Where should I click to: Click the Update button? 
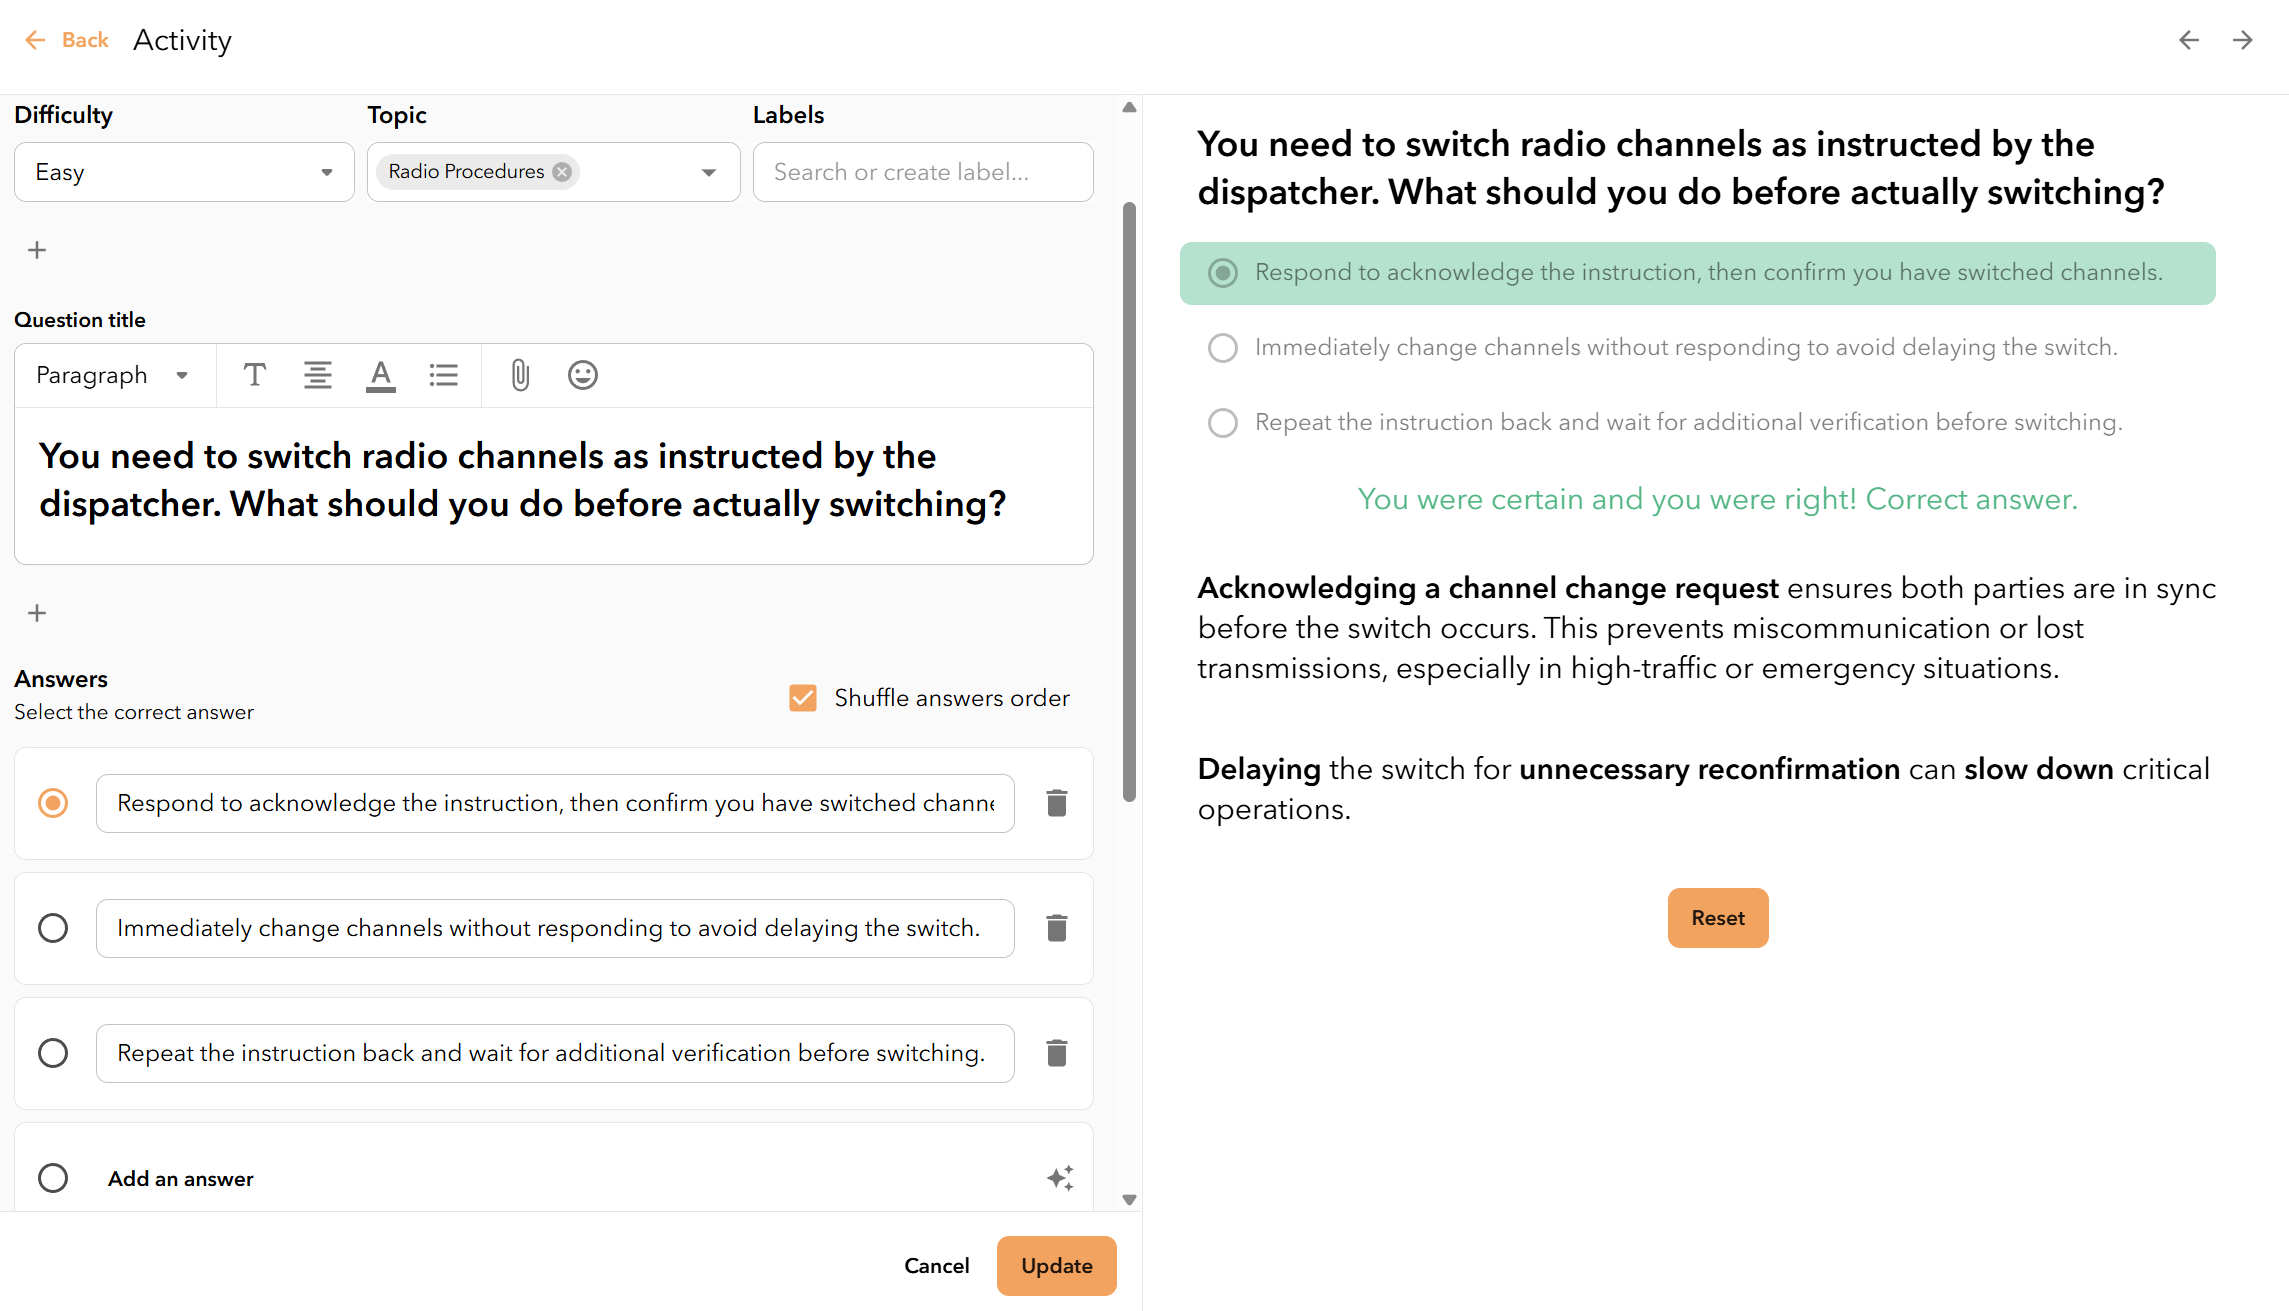point(1057,1266)
